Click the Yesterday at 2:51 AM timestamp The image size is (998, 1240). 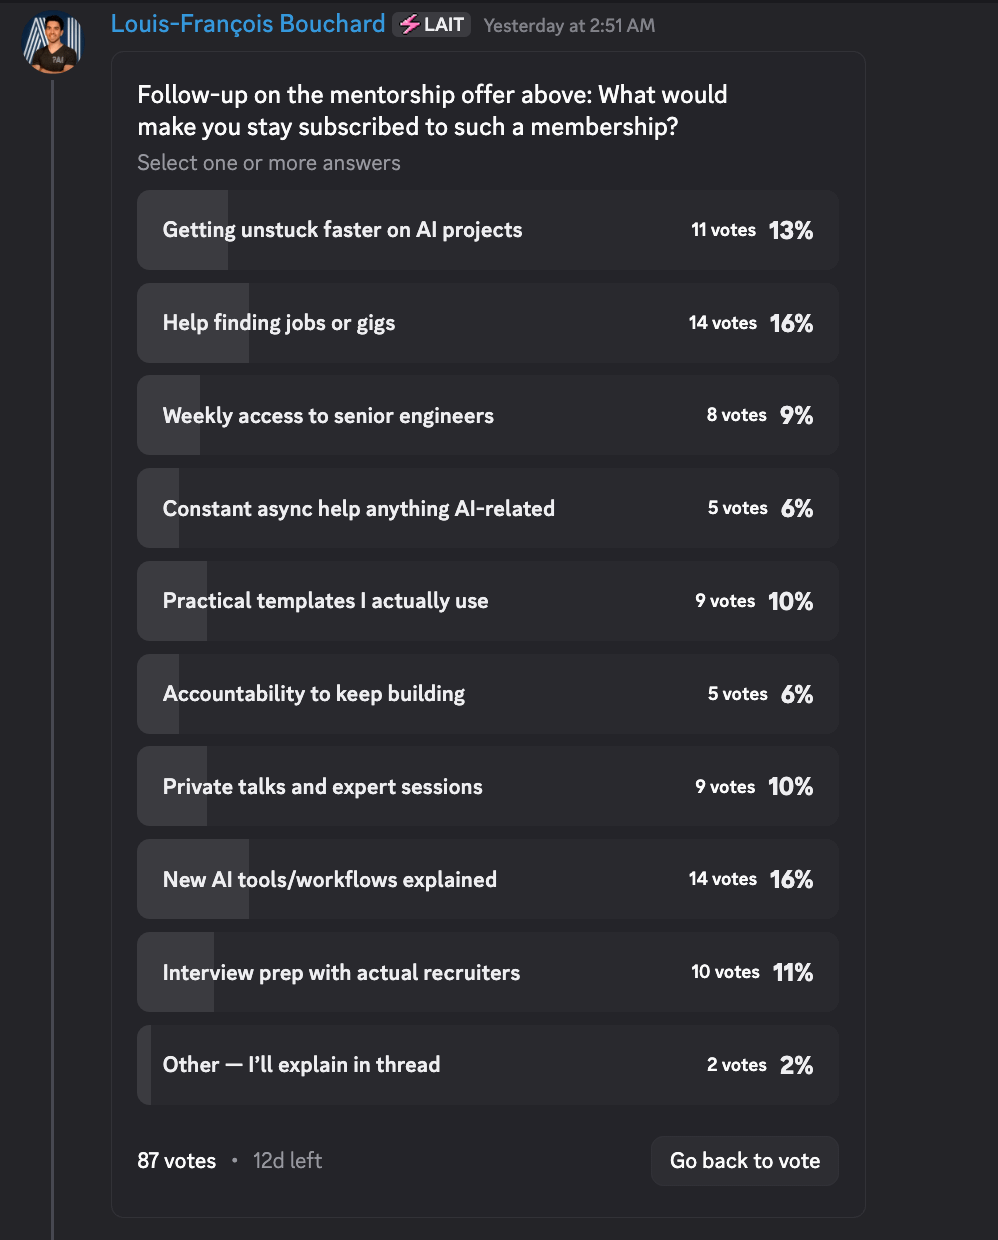pos(569,26)
